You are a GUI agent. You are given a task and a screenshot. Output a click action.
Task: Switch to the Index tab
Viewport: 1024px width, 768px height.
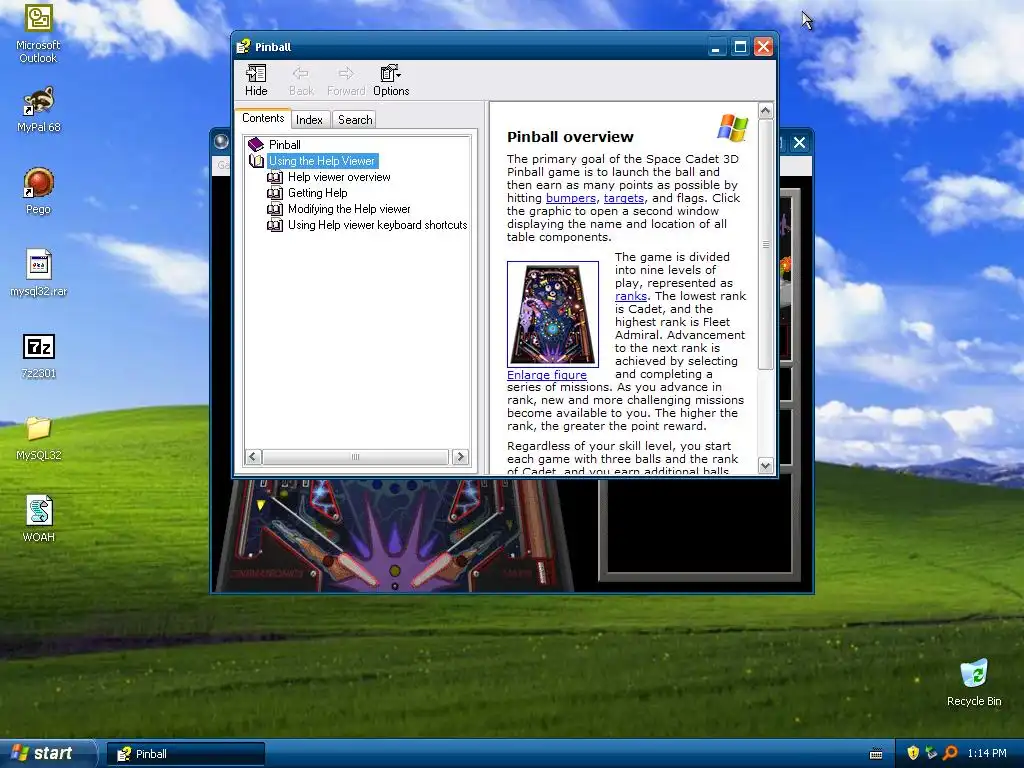click(309, 120)
